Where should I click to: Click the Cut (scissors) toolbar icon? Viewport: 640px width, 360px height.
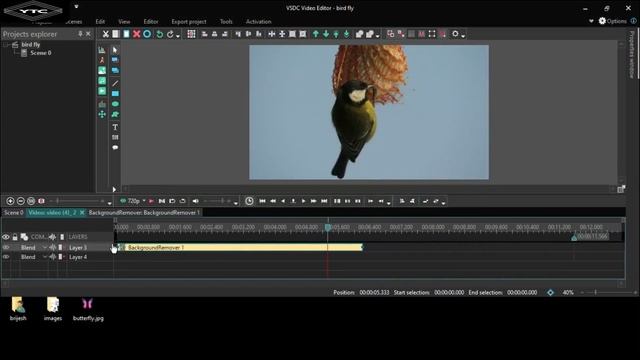click(x=106, y=34)
